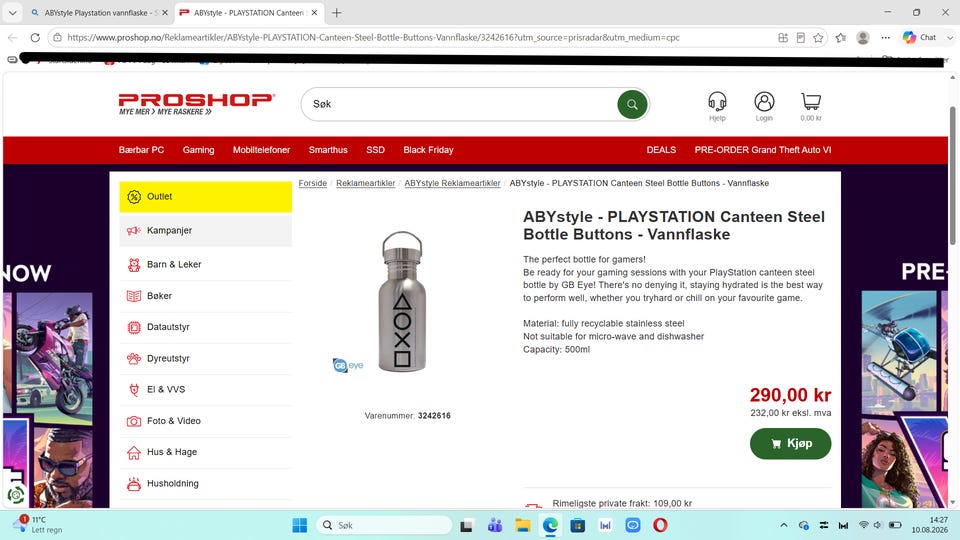Click the Kampanjer megaphone icon
The height and width of the screenshot is (540, 960).
tap(133, 230)
